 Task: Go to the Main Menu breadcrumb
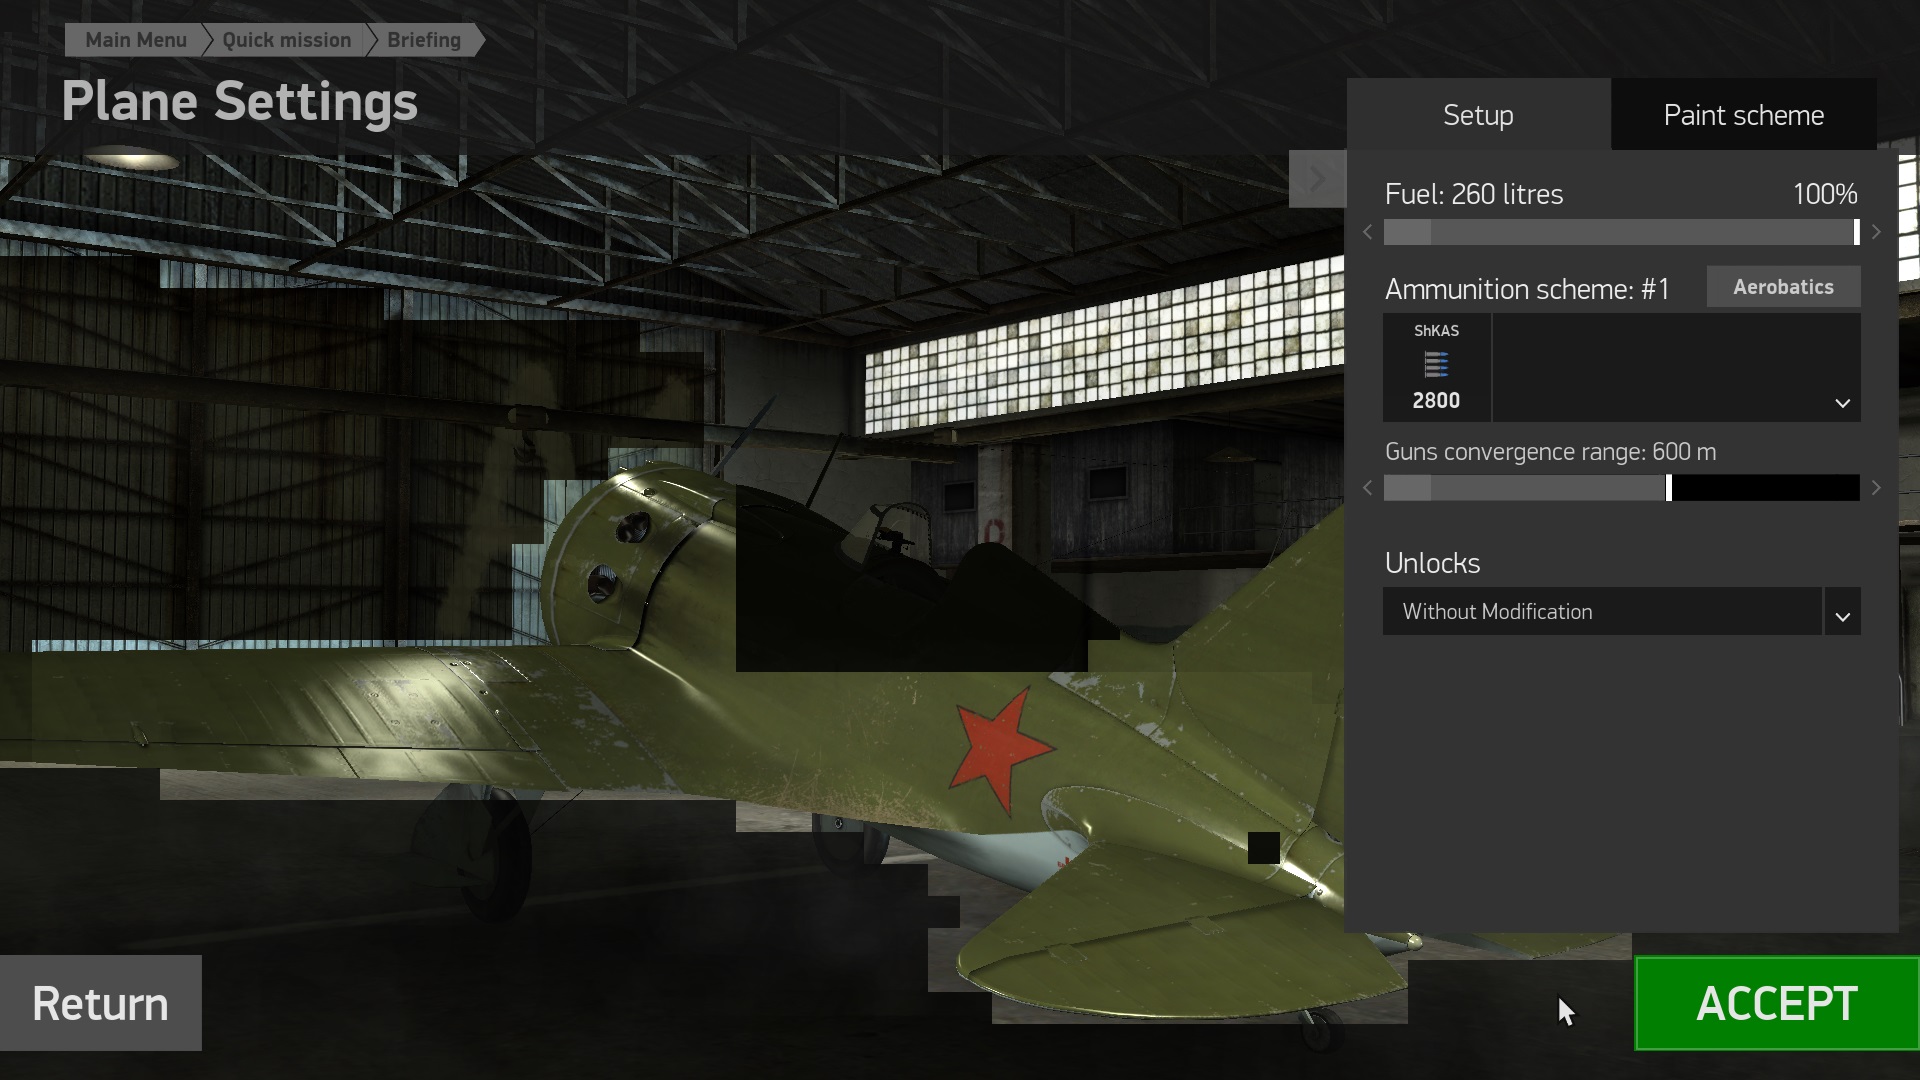[135, 40]
